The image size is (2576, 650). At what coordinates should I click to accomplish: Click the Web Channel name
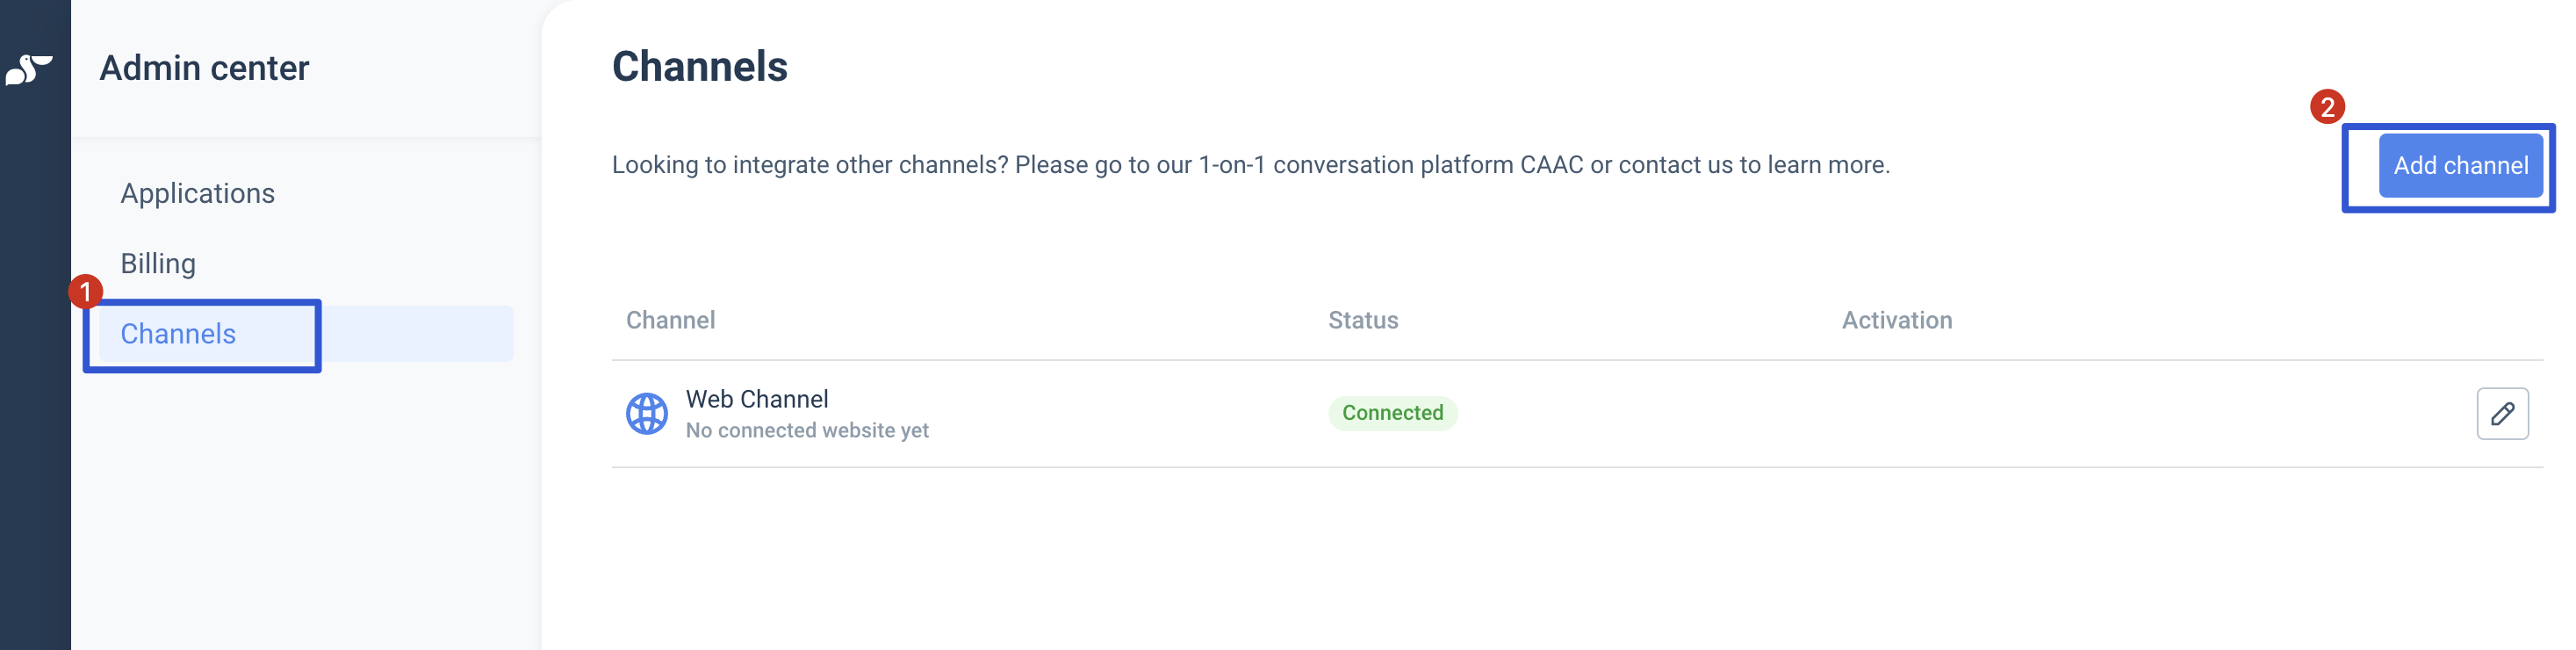click(757, 399)
